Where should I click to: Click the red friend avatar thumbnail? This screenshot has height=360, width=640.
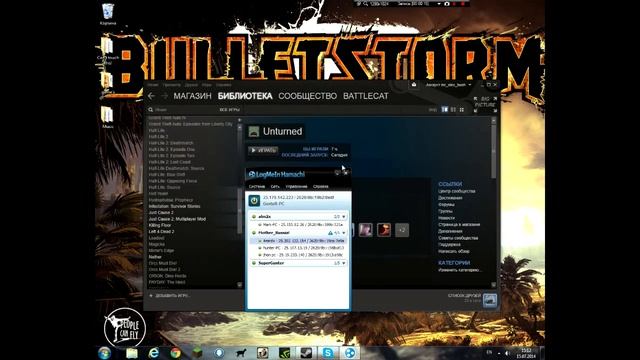coord(384,230)
